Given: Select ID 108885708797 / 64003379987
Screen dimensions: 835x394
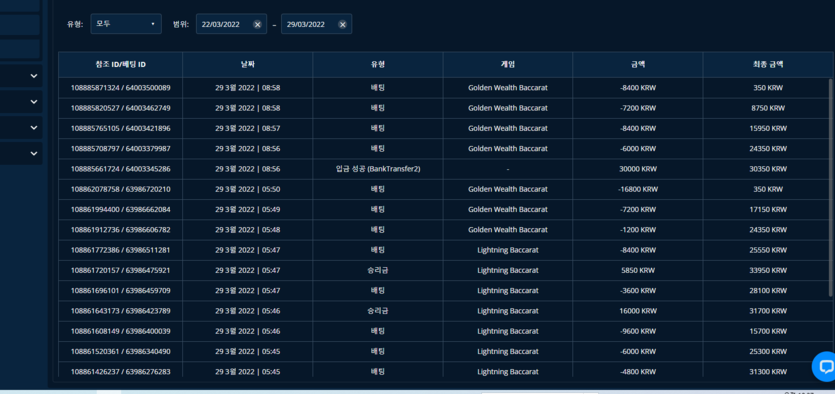Looking at the screenshot, I should coord(120,149).
